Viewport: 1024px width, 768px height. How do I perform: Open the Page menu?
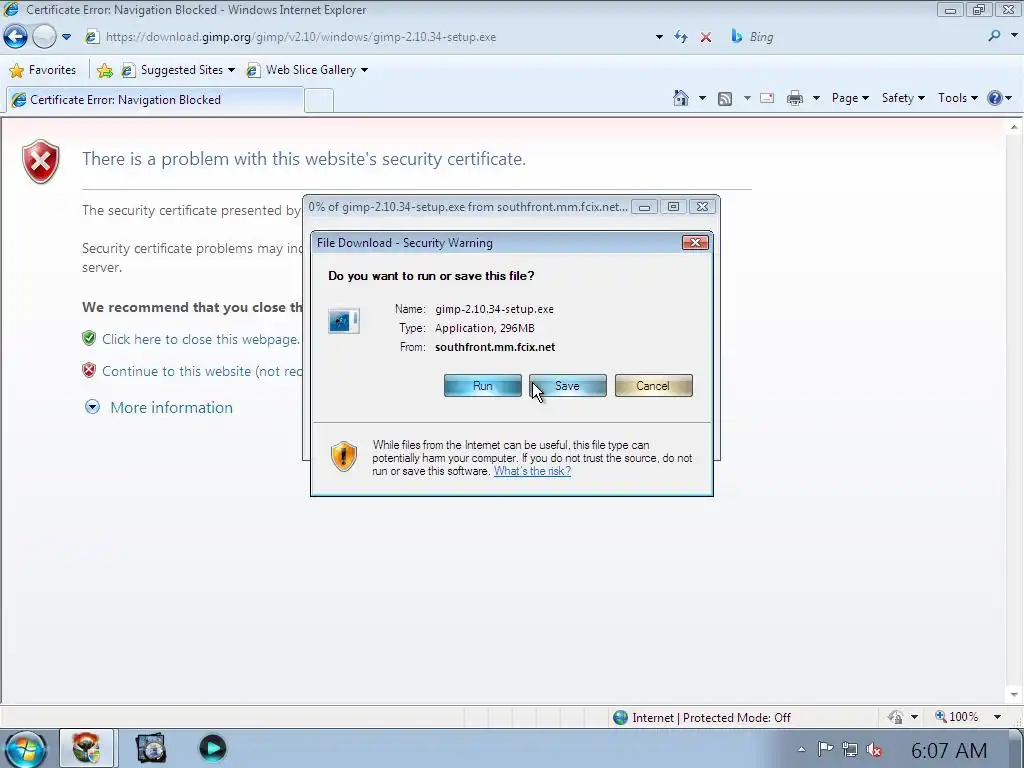[x=850, y=98]
